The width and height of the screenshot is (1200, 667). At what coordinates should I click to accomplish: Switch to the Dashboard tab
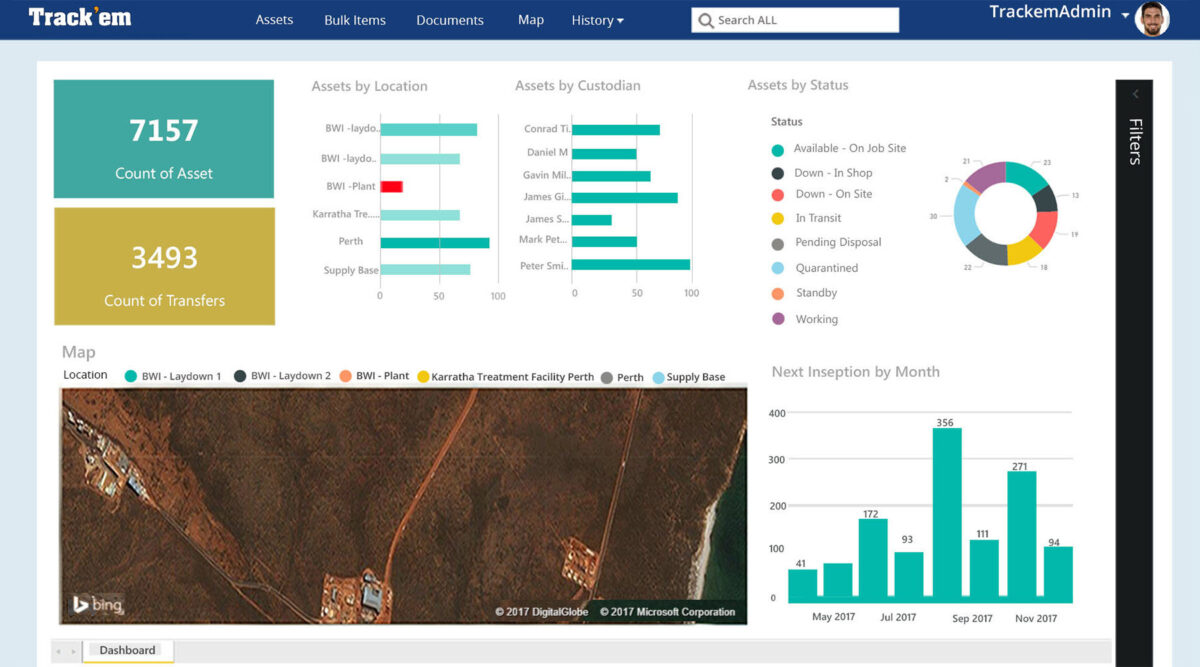[127, 650]
